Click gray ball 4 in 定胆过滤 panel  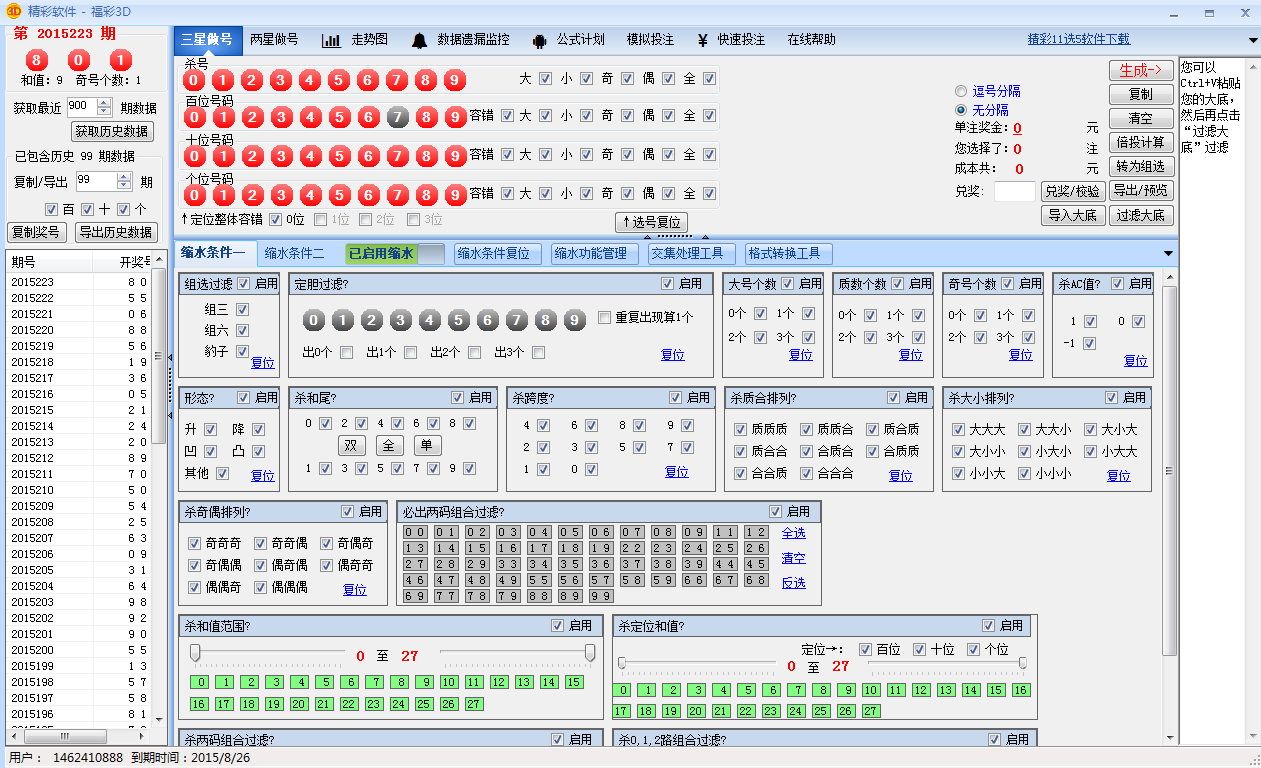[430, 320]
